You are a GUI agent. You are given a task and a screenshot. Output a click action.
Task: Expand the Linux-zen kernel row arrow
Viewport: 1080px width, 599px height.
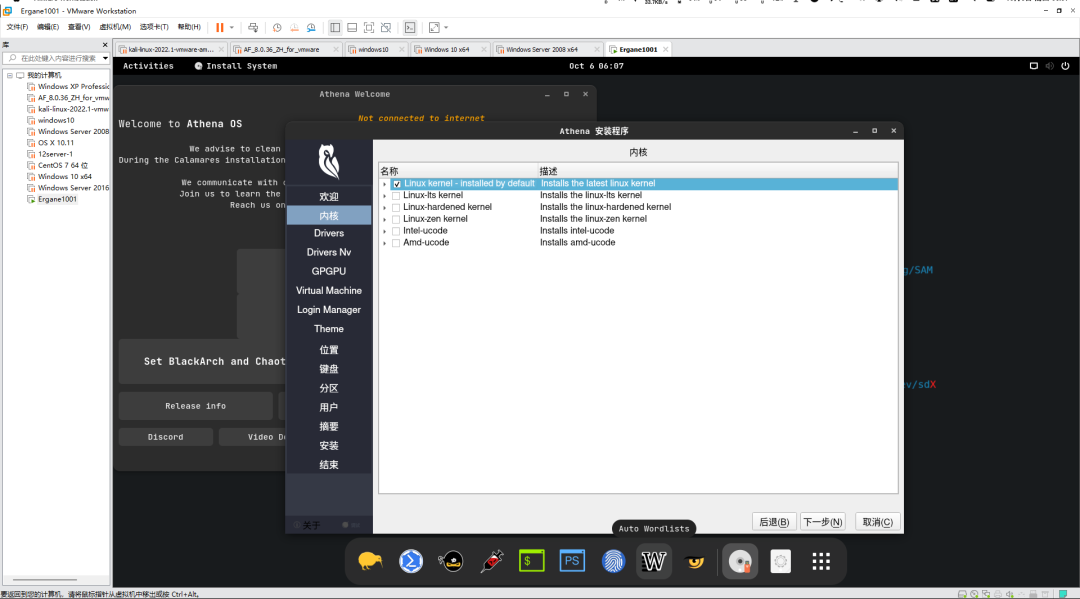click(x=385, y=219)
